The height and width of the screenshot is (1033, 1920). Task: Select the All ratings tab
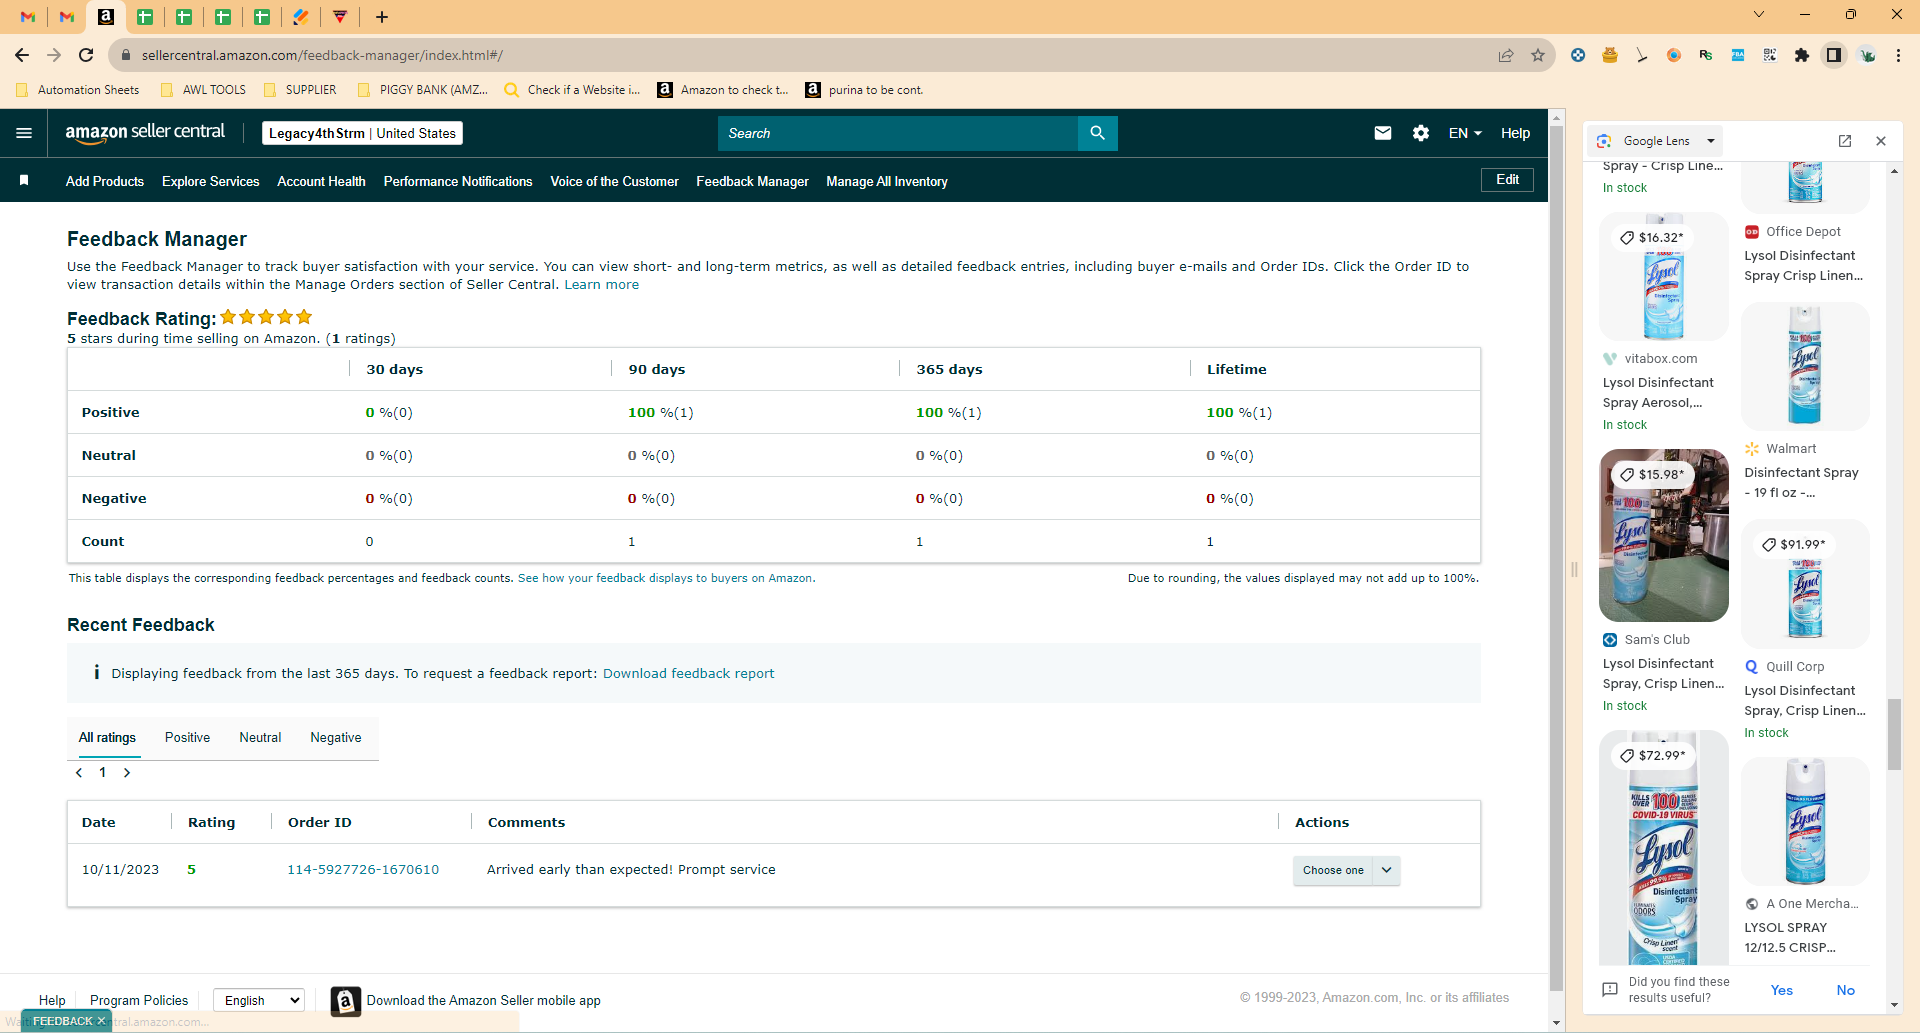[x=108, y=738]
